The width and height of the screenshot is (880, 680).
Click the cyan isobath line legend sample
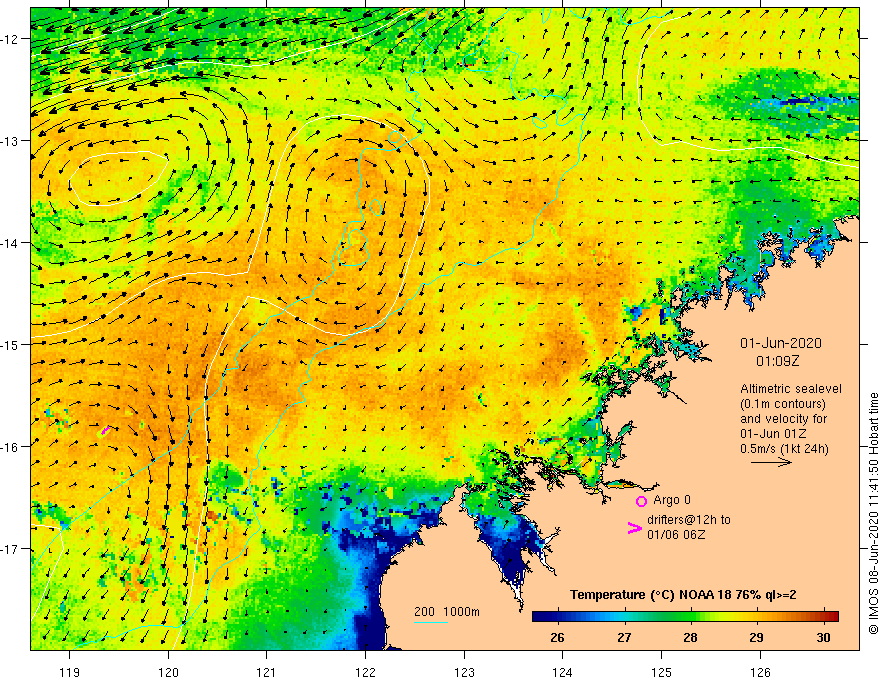tap(431, 622)
